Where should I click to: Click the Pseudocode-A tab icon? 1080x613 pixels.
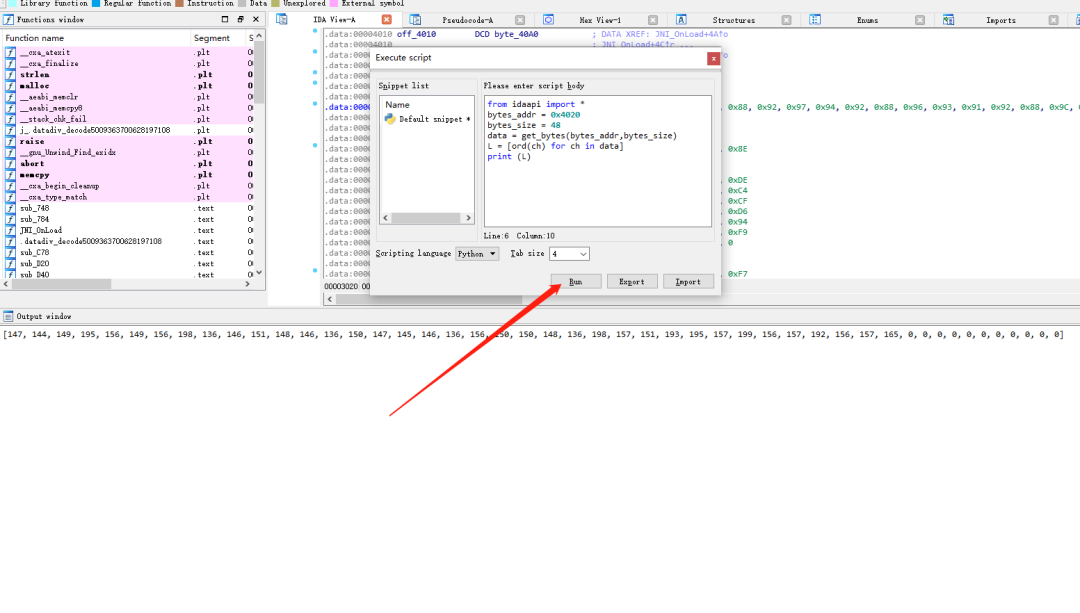pos(415,20)
